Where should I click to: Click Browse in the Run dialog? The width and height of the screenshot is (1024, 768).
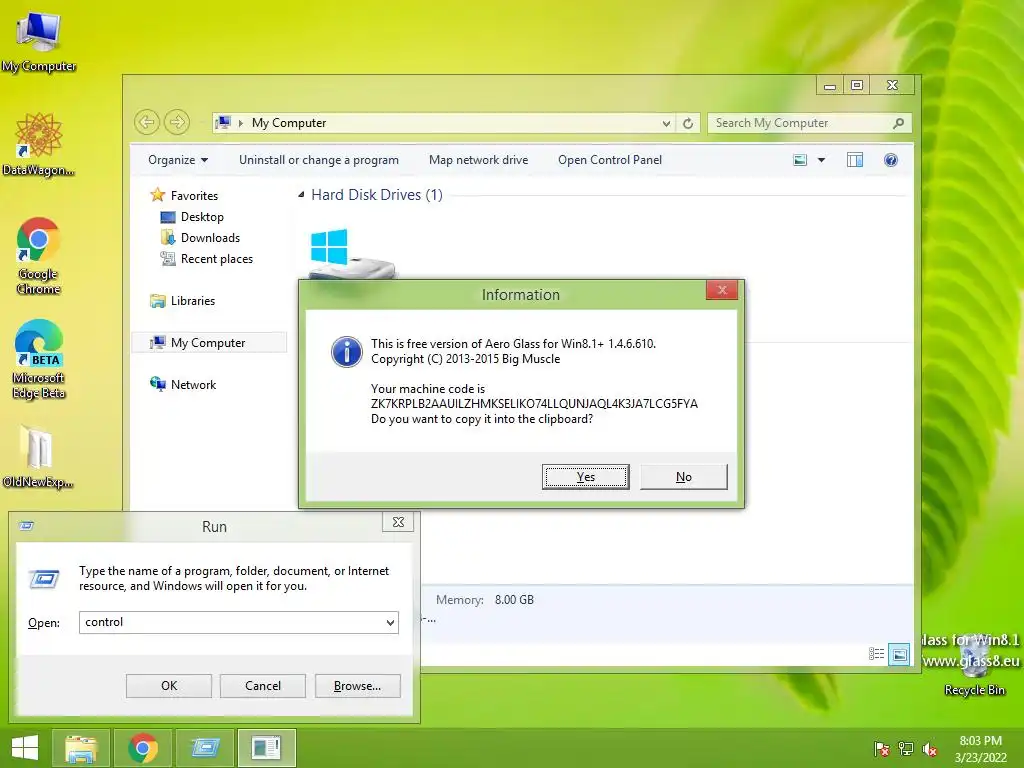tap(357, 686)
